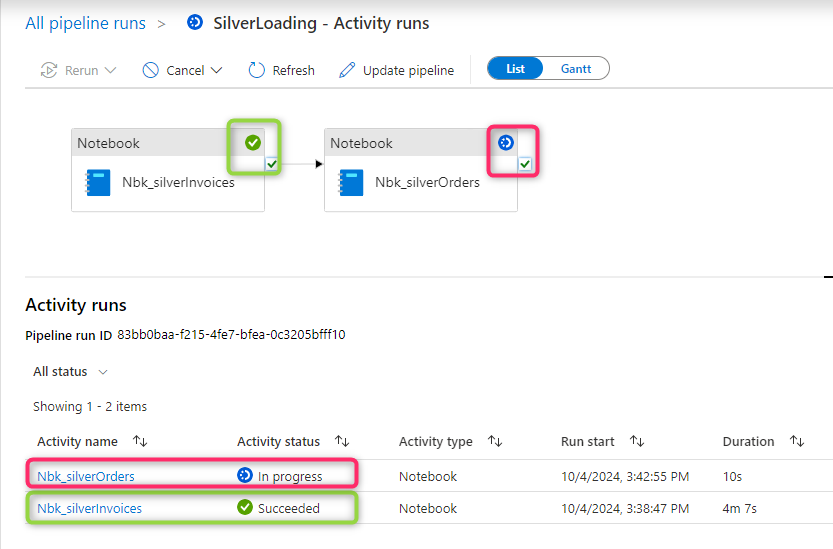
Task: Click the In progress status text
Action: 290,476
